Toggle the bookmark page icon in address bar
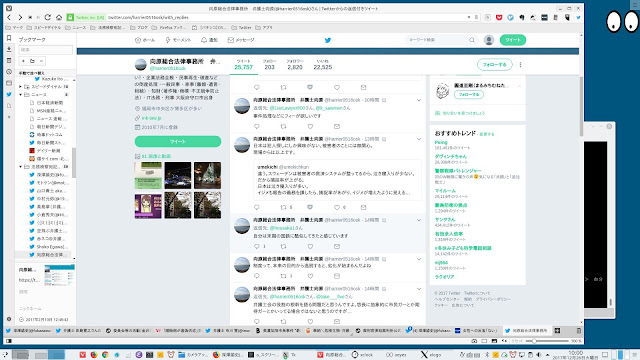 [x=476, y=18]
